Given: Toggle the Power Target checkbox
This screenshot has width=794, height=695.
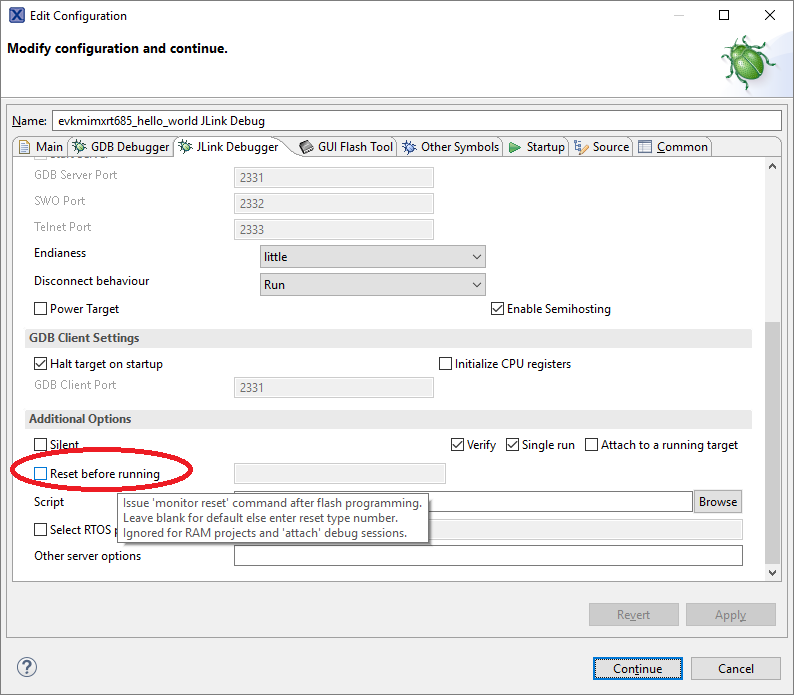Looking at the screenshot, I should [41, 309].
